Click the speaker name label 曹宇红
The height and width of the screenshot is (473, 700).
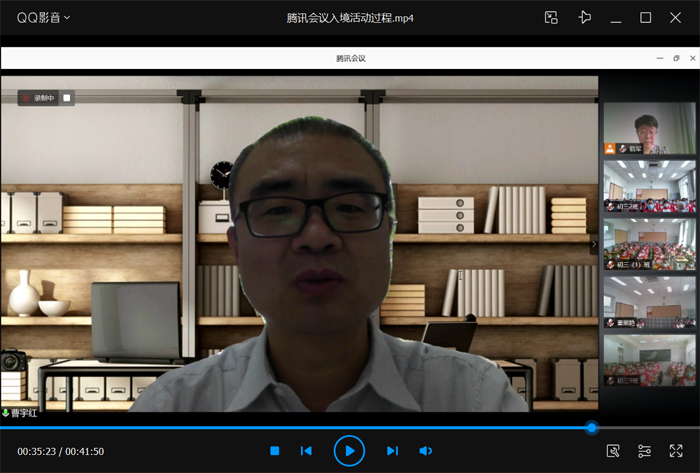[x=24, y=413]
